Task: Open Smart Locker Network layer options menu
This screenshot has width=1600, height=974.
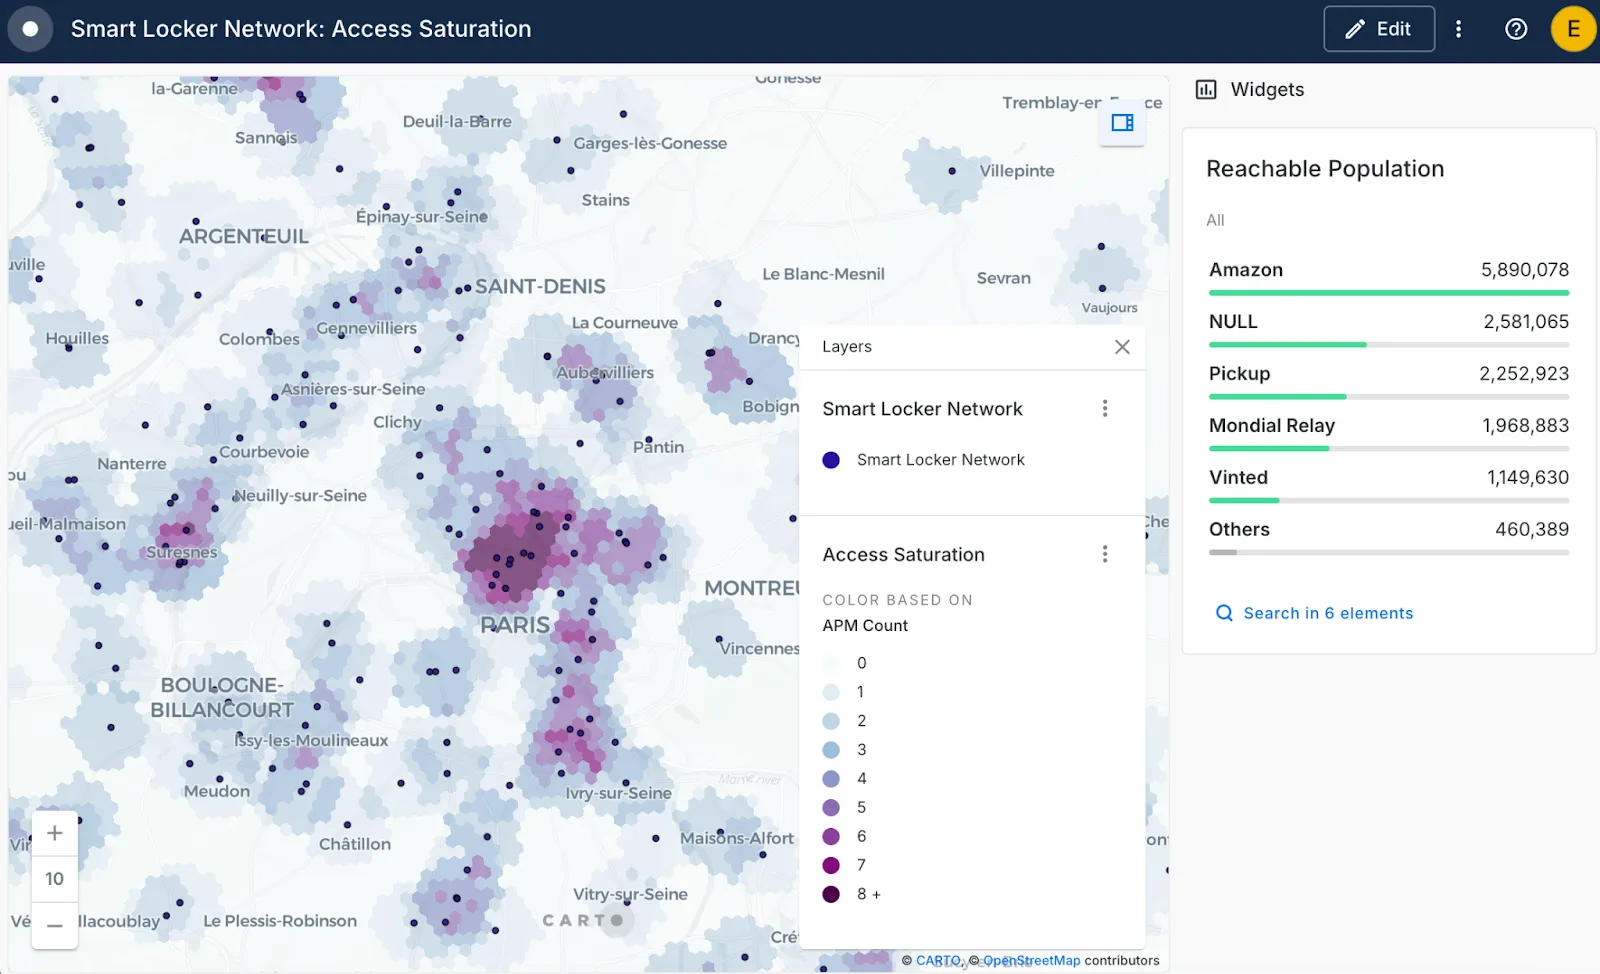Action: coord(1105,408)
